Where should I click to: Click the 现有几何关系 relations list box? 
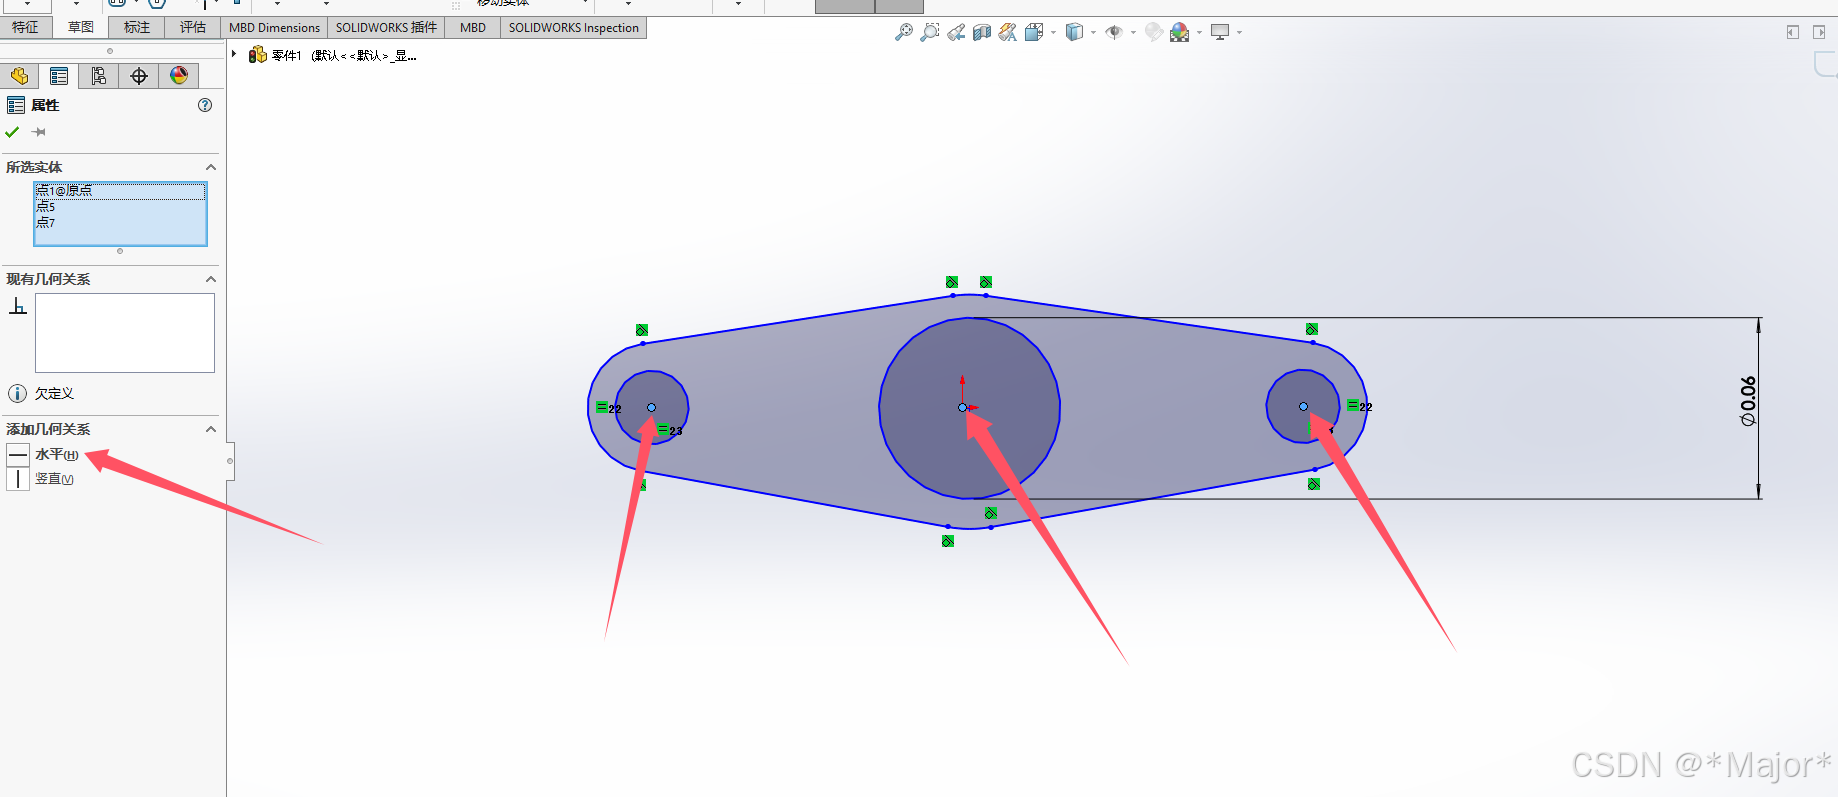(125, 333)
